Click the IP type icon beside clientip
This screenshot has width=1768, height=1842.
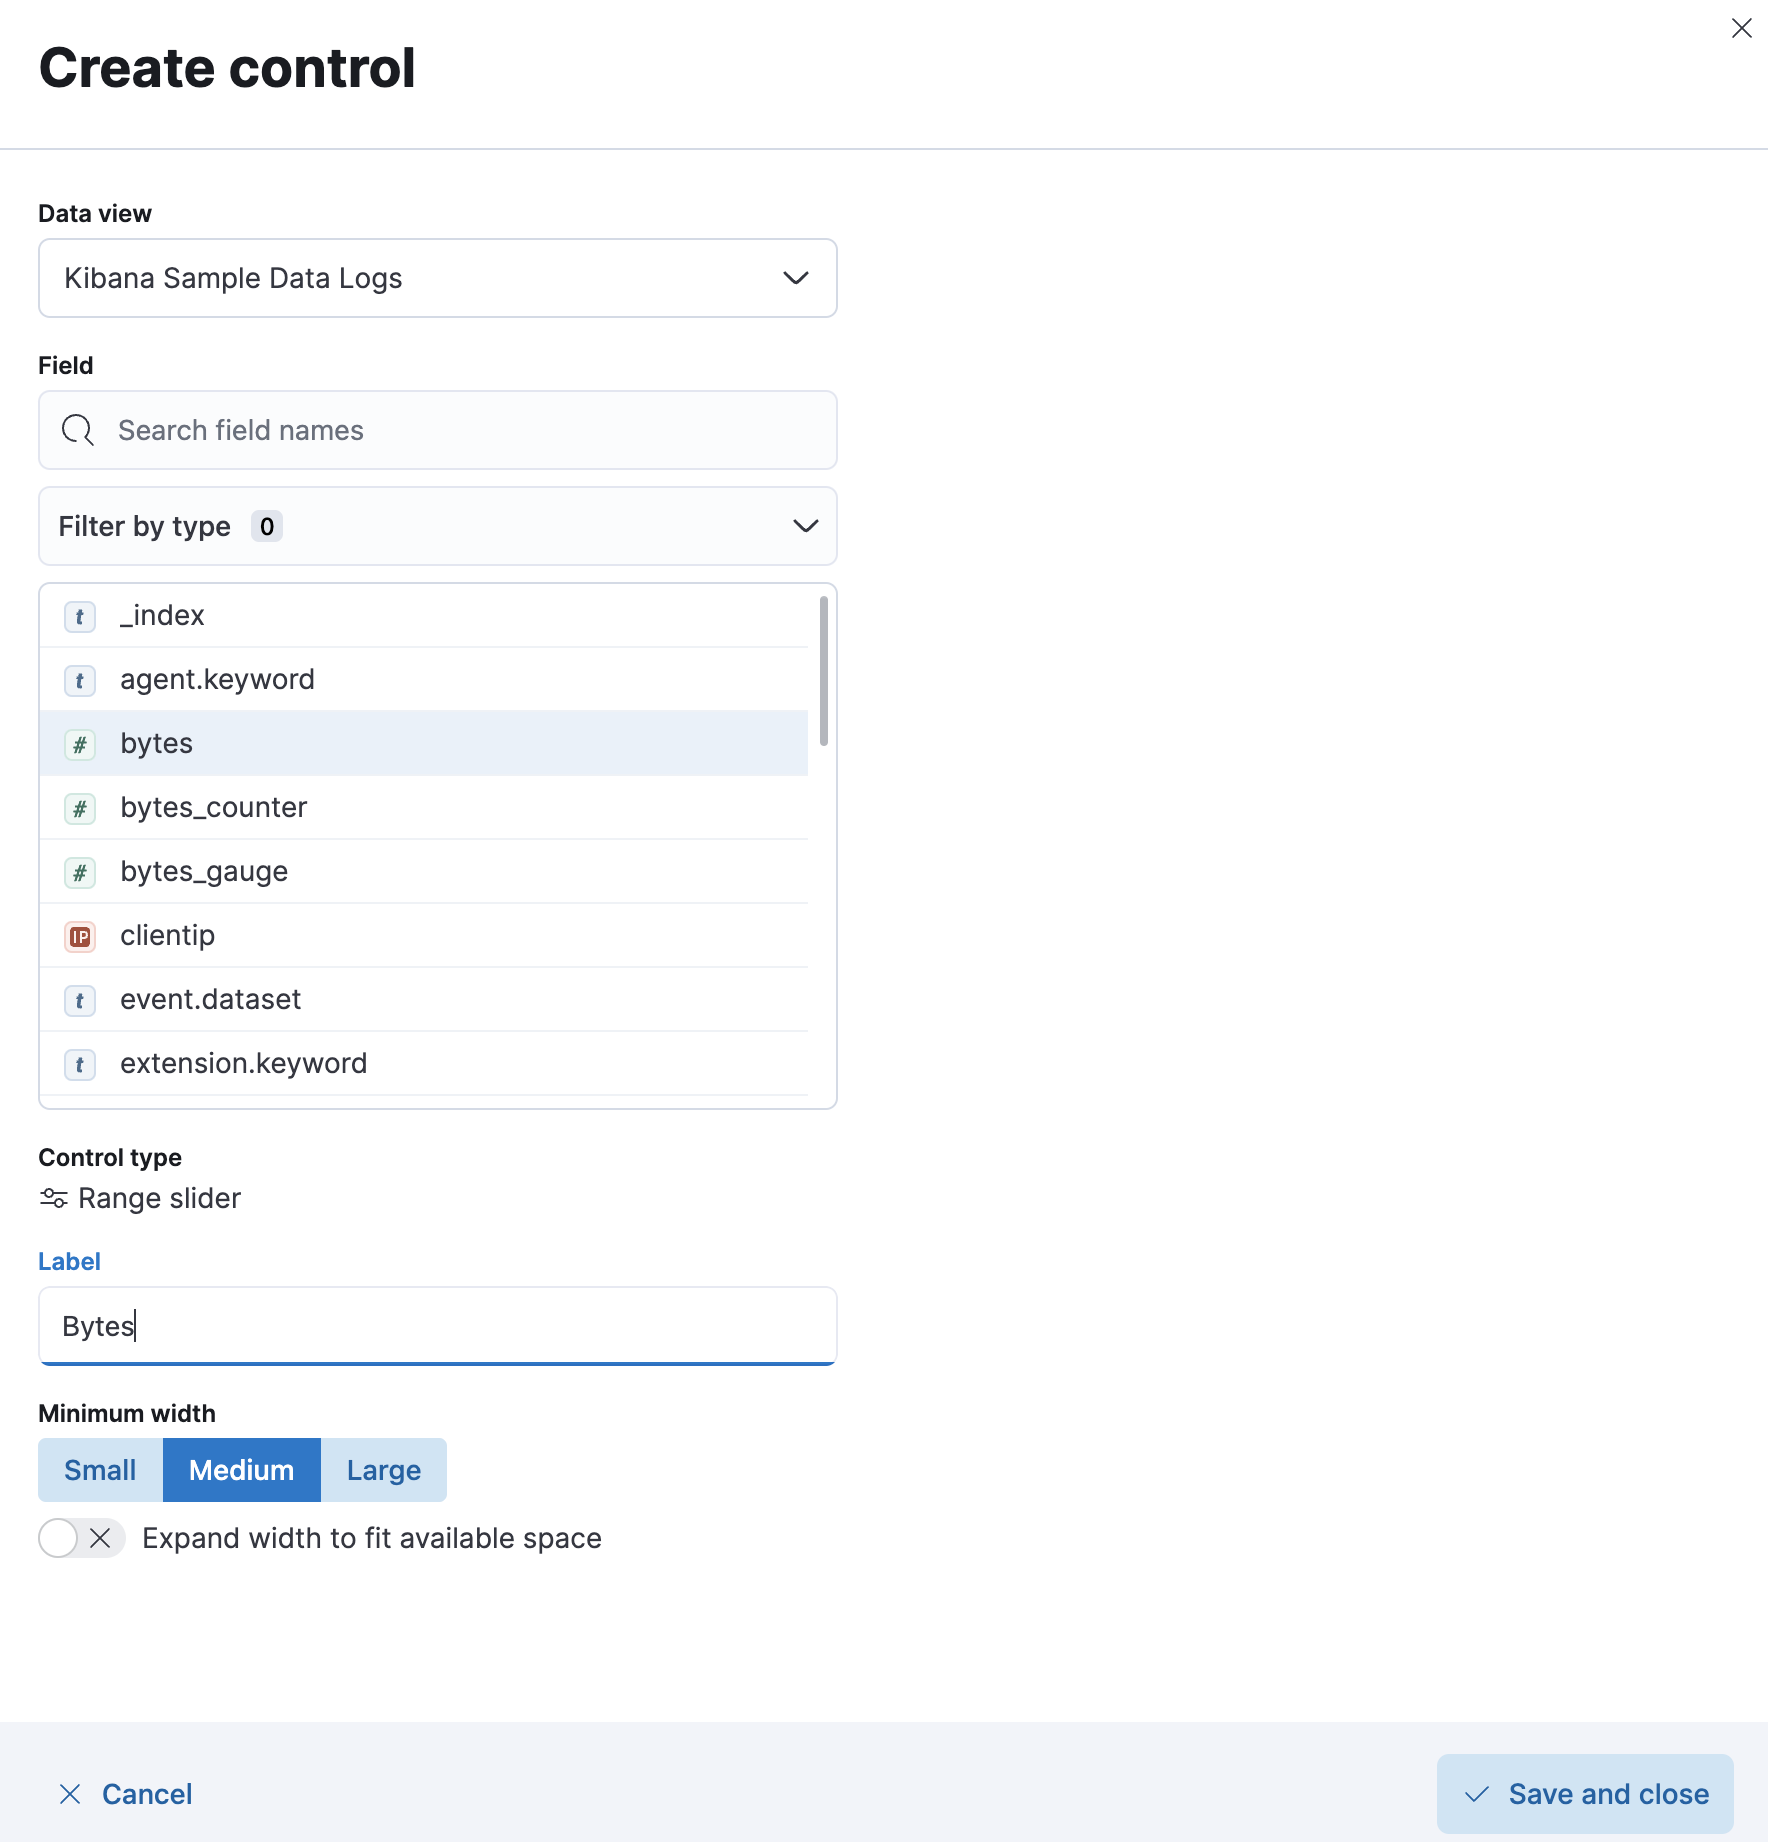[80, 936]
